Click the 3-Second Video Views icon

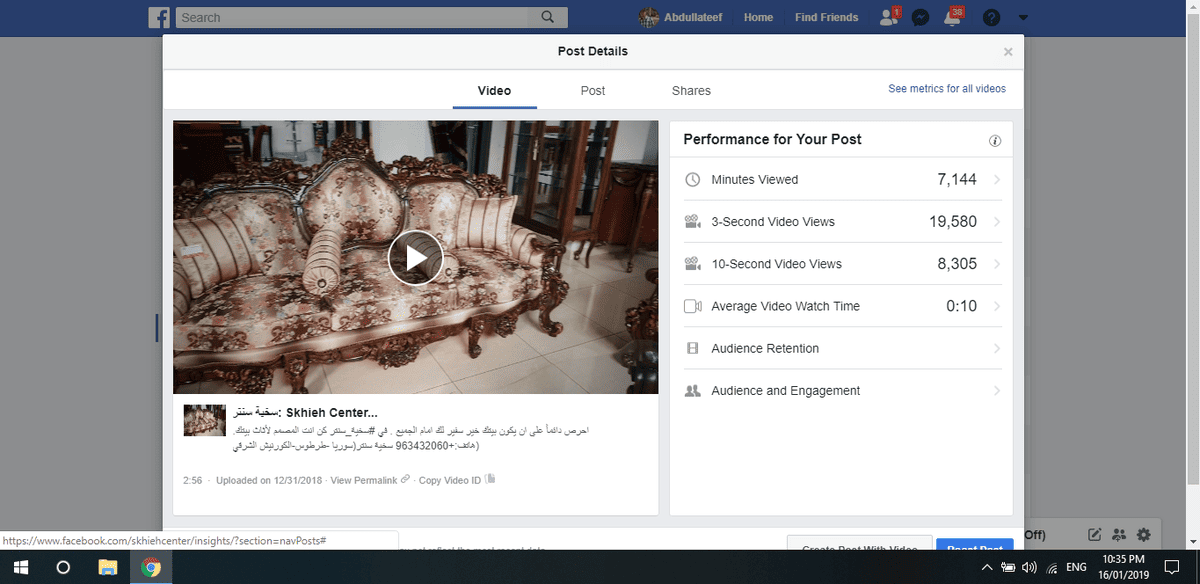(693, 222)
